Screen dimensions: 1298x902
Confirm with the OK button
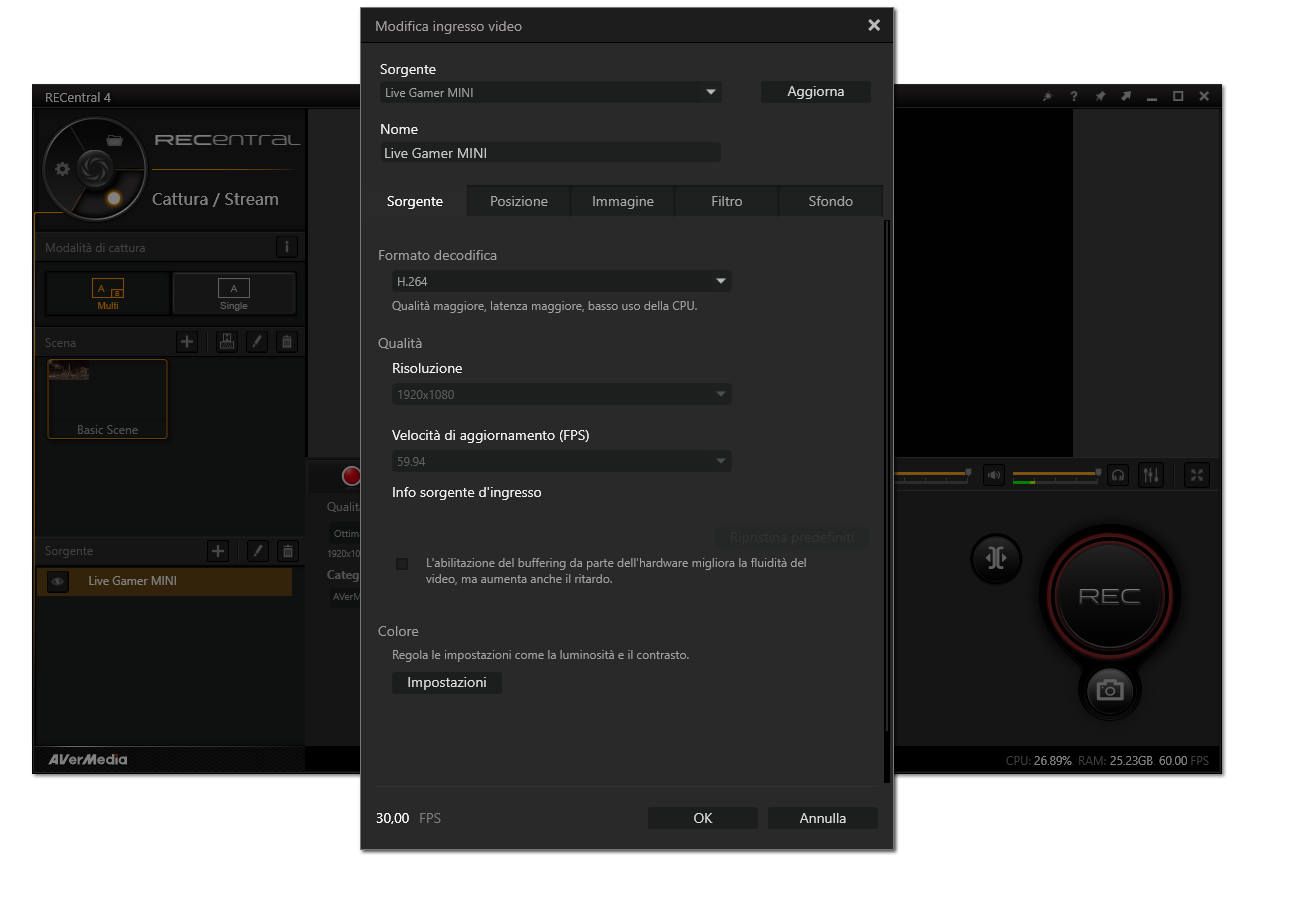(702, 818)
